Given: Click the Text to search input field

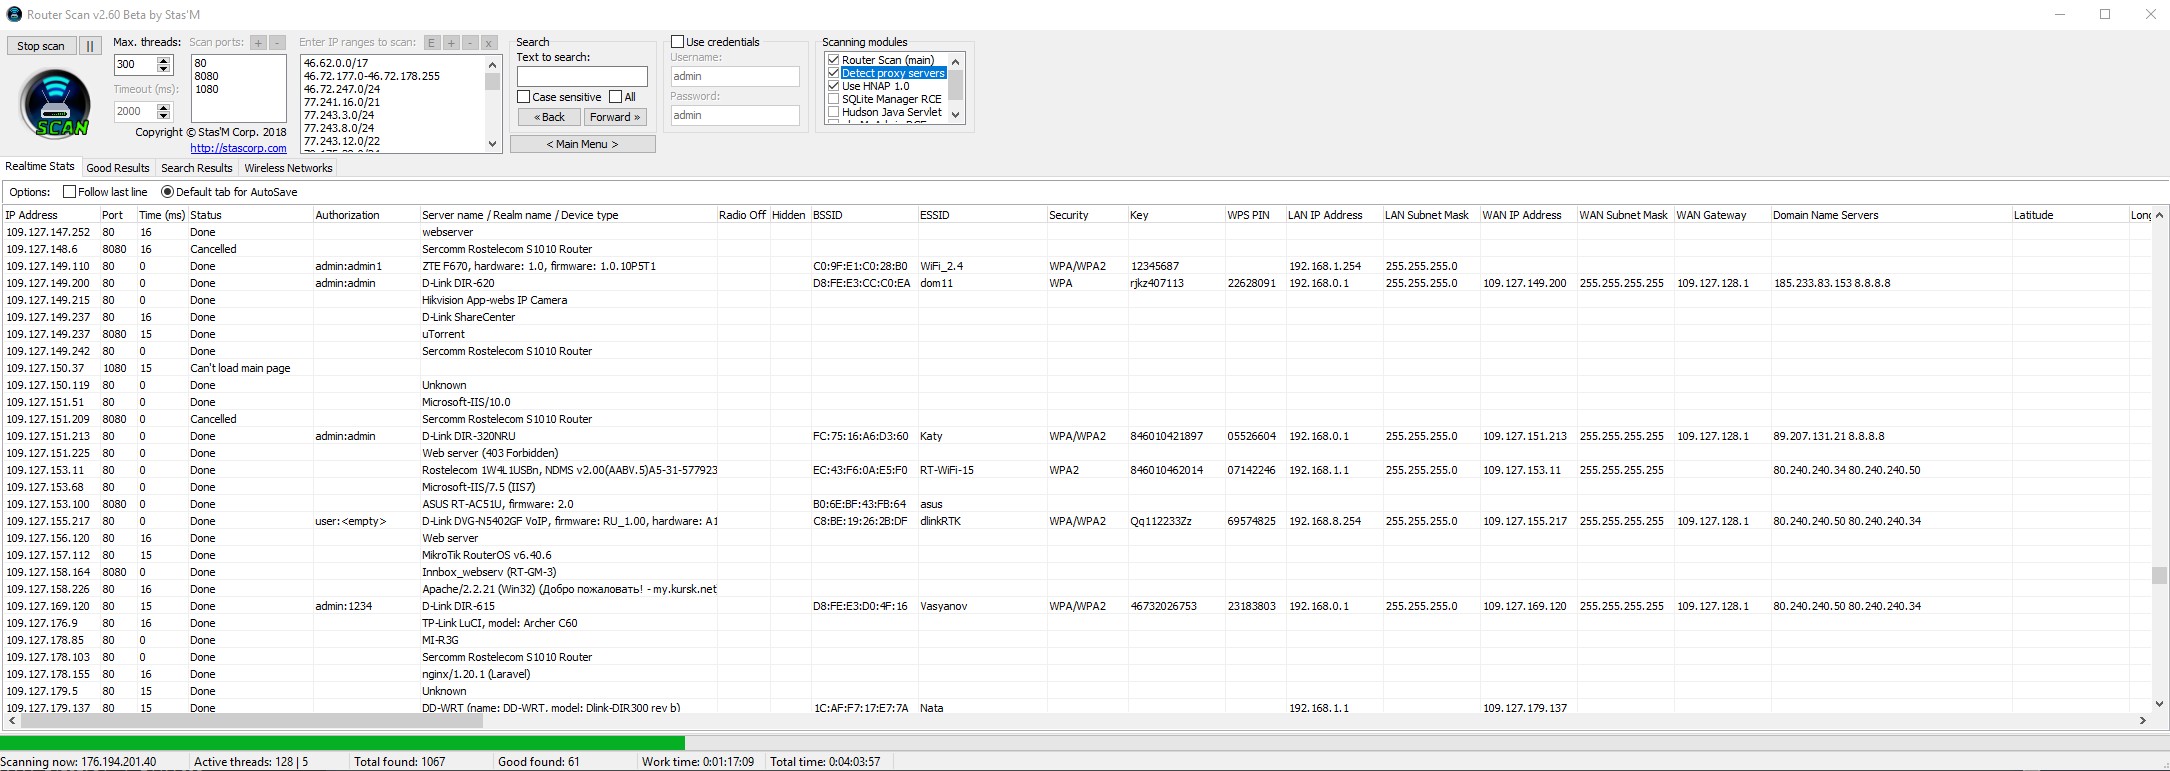Looking at the screenshot, I should pos(582,76).
